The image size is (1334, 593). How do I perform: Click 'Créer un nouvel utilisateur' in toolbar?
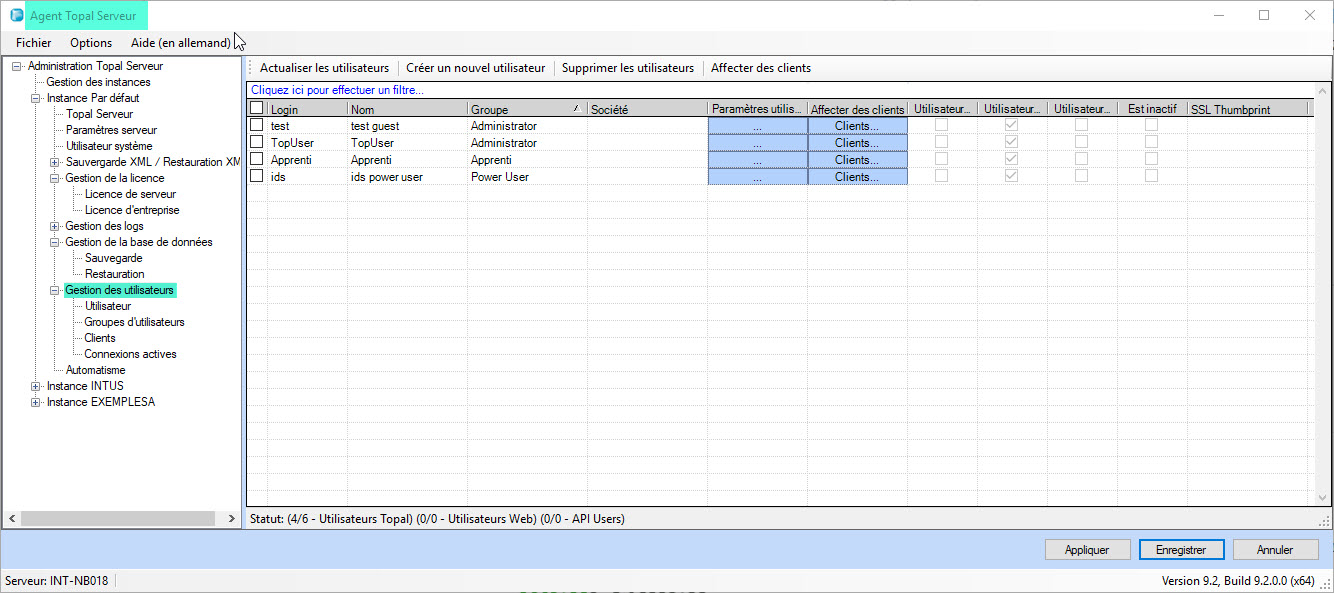tap(475, 68)
